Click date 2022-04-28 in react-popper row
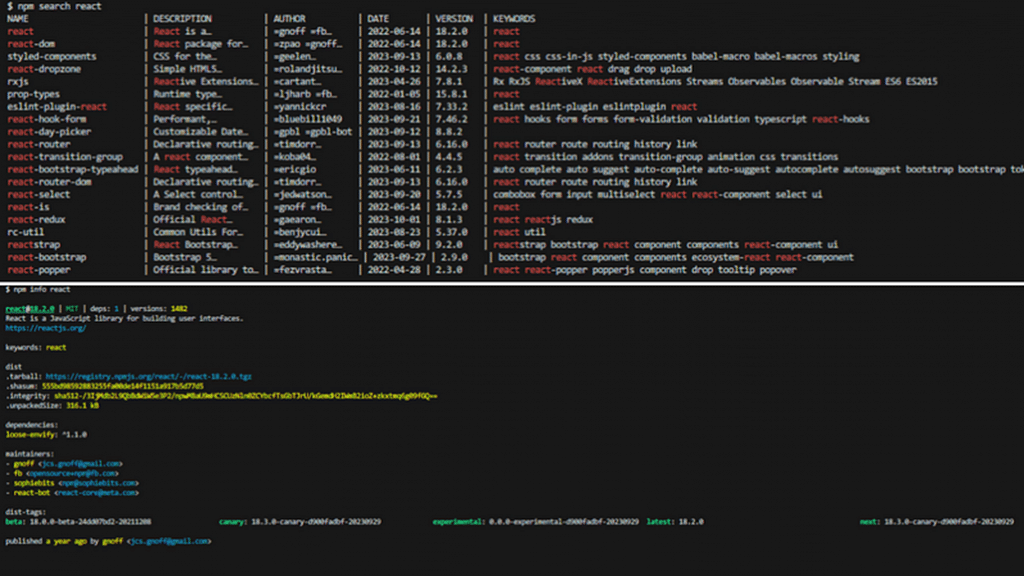 (x=394, y=270)
